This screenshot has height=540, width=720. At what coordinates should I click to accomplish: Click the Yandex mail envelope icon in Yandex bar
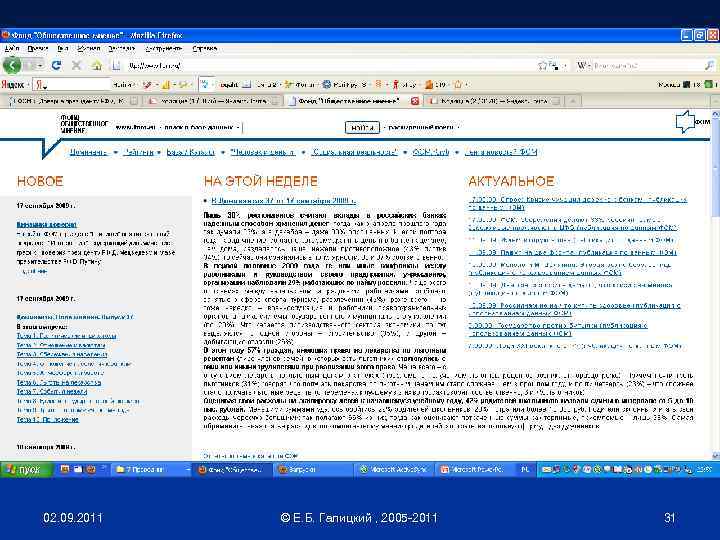[x=247, y=84]
